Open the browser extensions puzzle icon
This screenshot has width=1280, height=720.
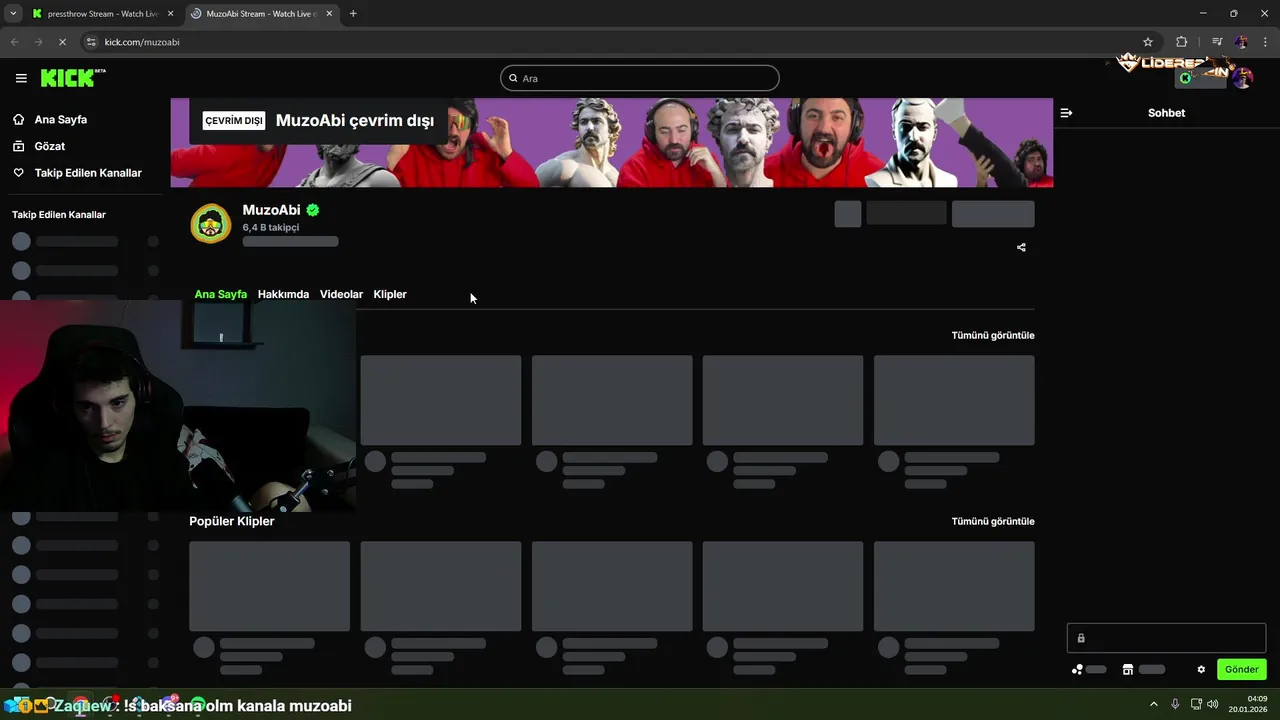tap(1181, 42)
